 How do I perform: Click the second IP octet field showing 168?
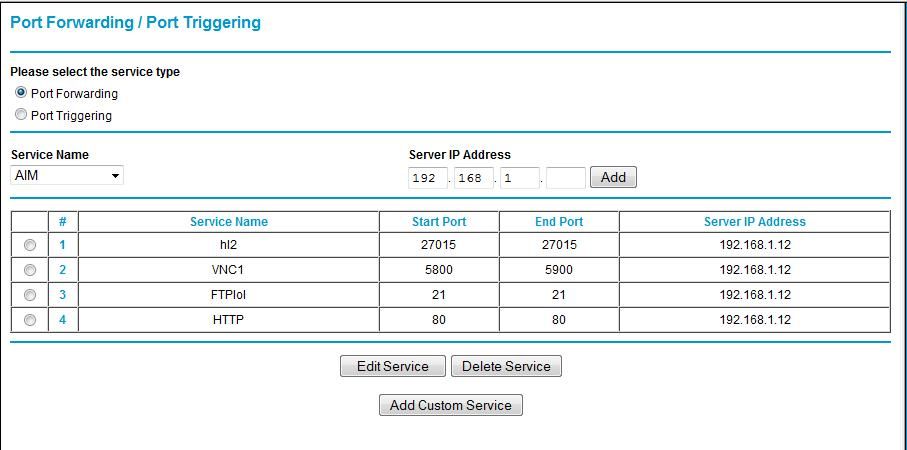click(x=474, y=178)
